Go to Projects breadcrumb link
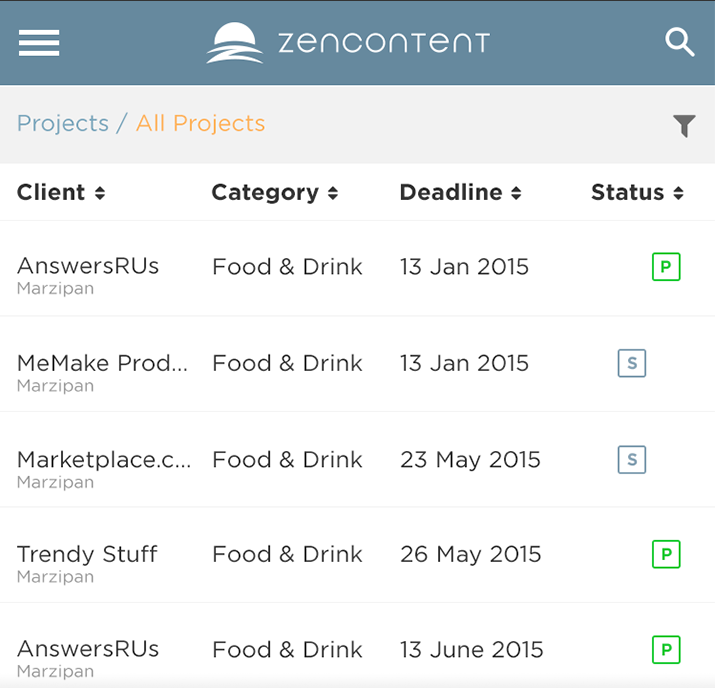The height and width of the screenshot is (688, 715). point(63,124)
